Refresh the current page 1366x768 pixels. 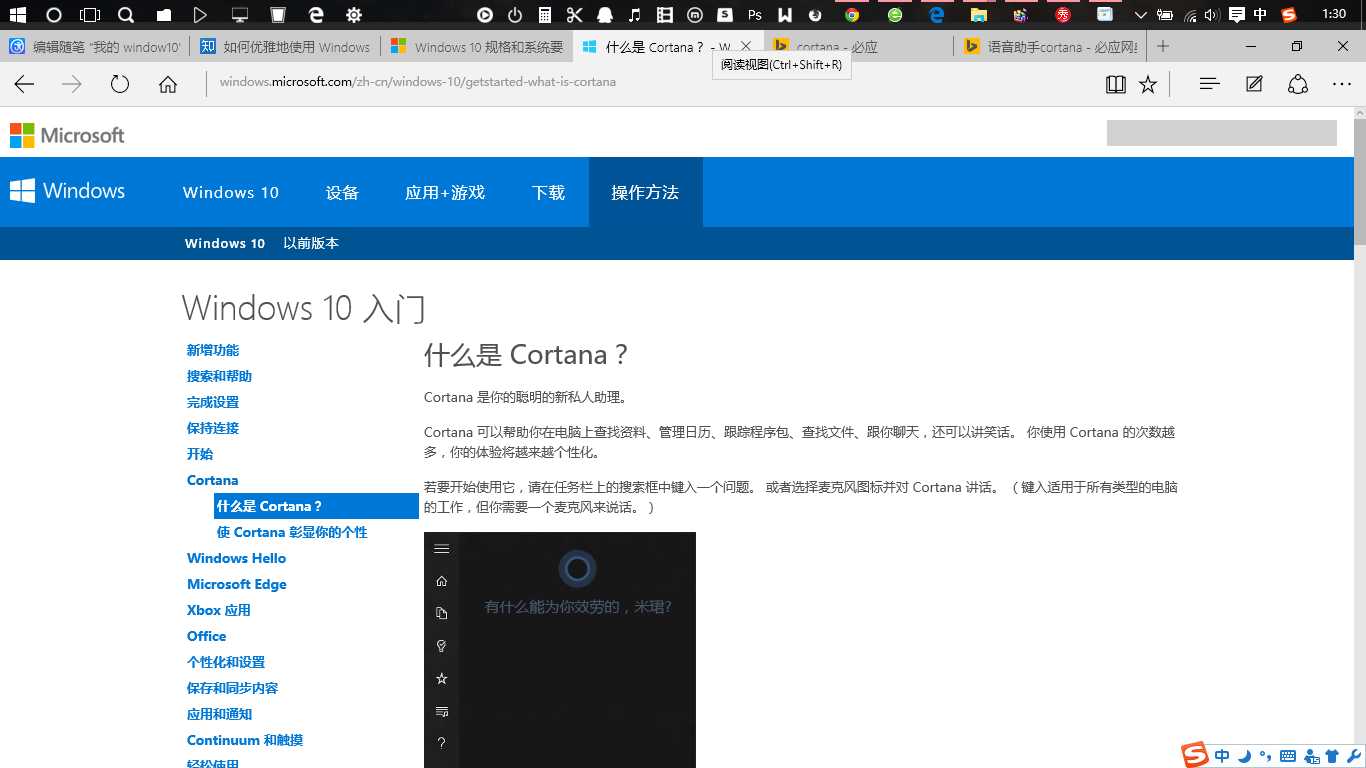(x=120, y=84)
